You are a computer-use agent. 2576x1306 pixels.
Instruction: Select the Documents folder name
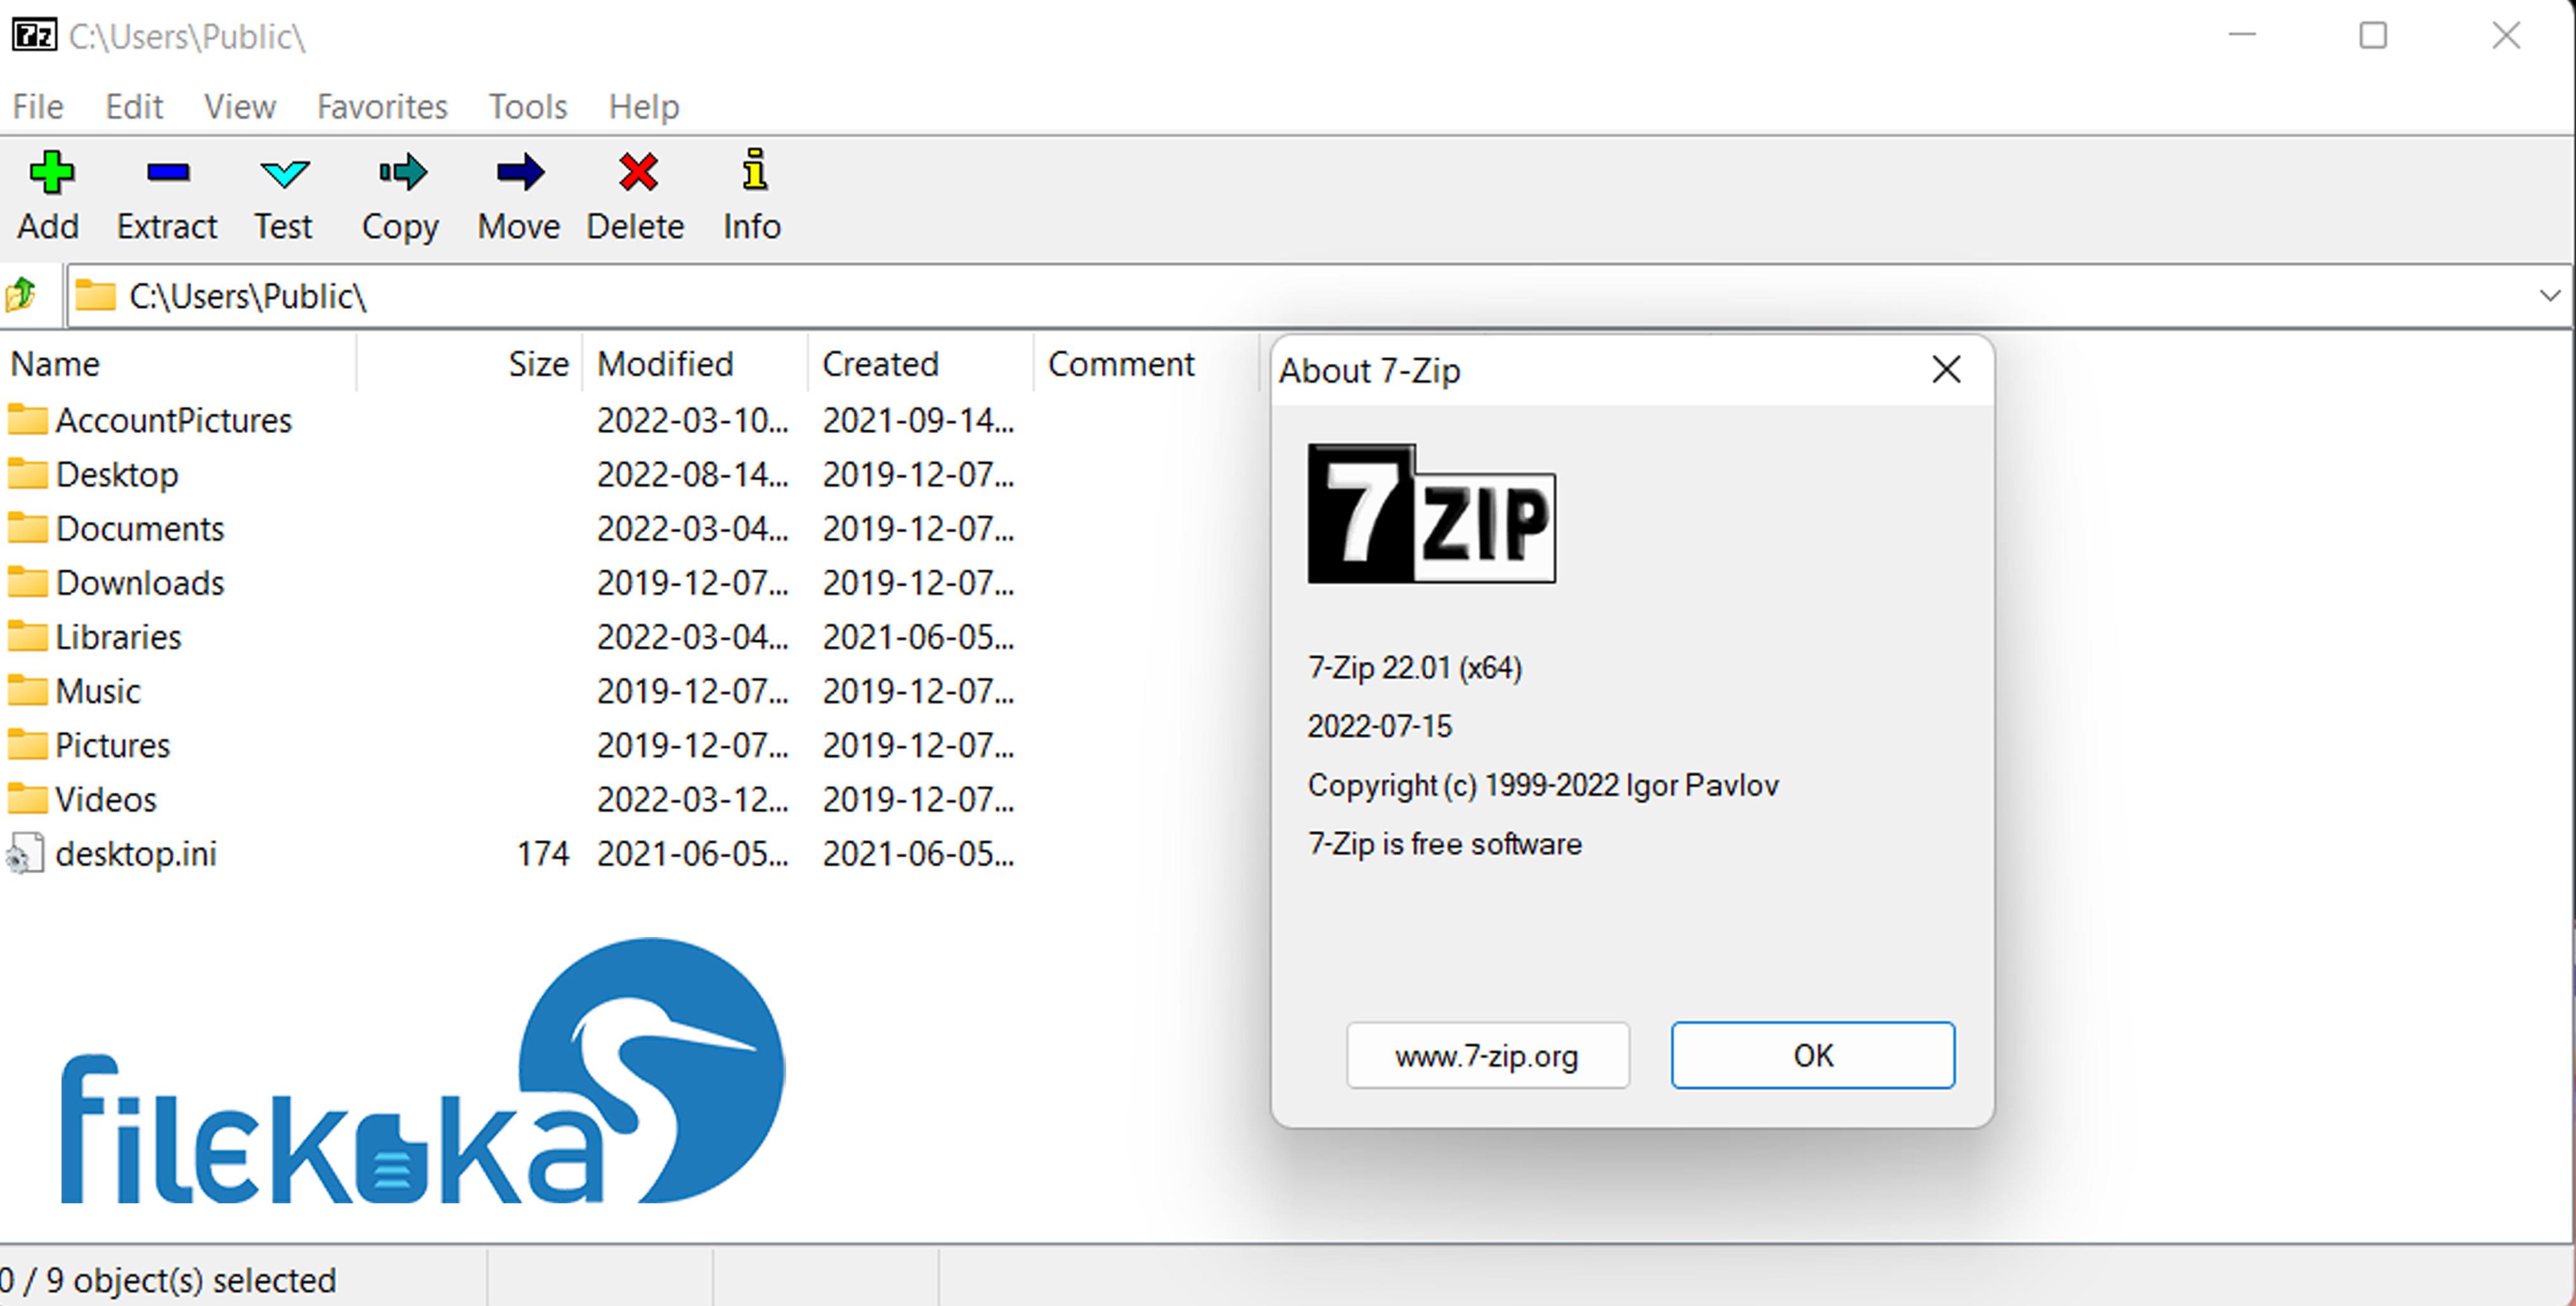(140, 529)
